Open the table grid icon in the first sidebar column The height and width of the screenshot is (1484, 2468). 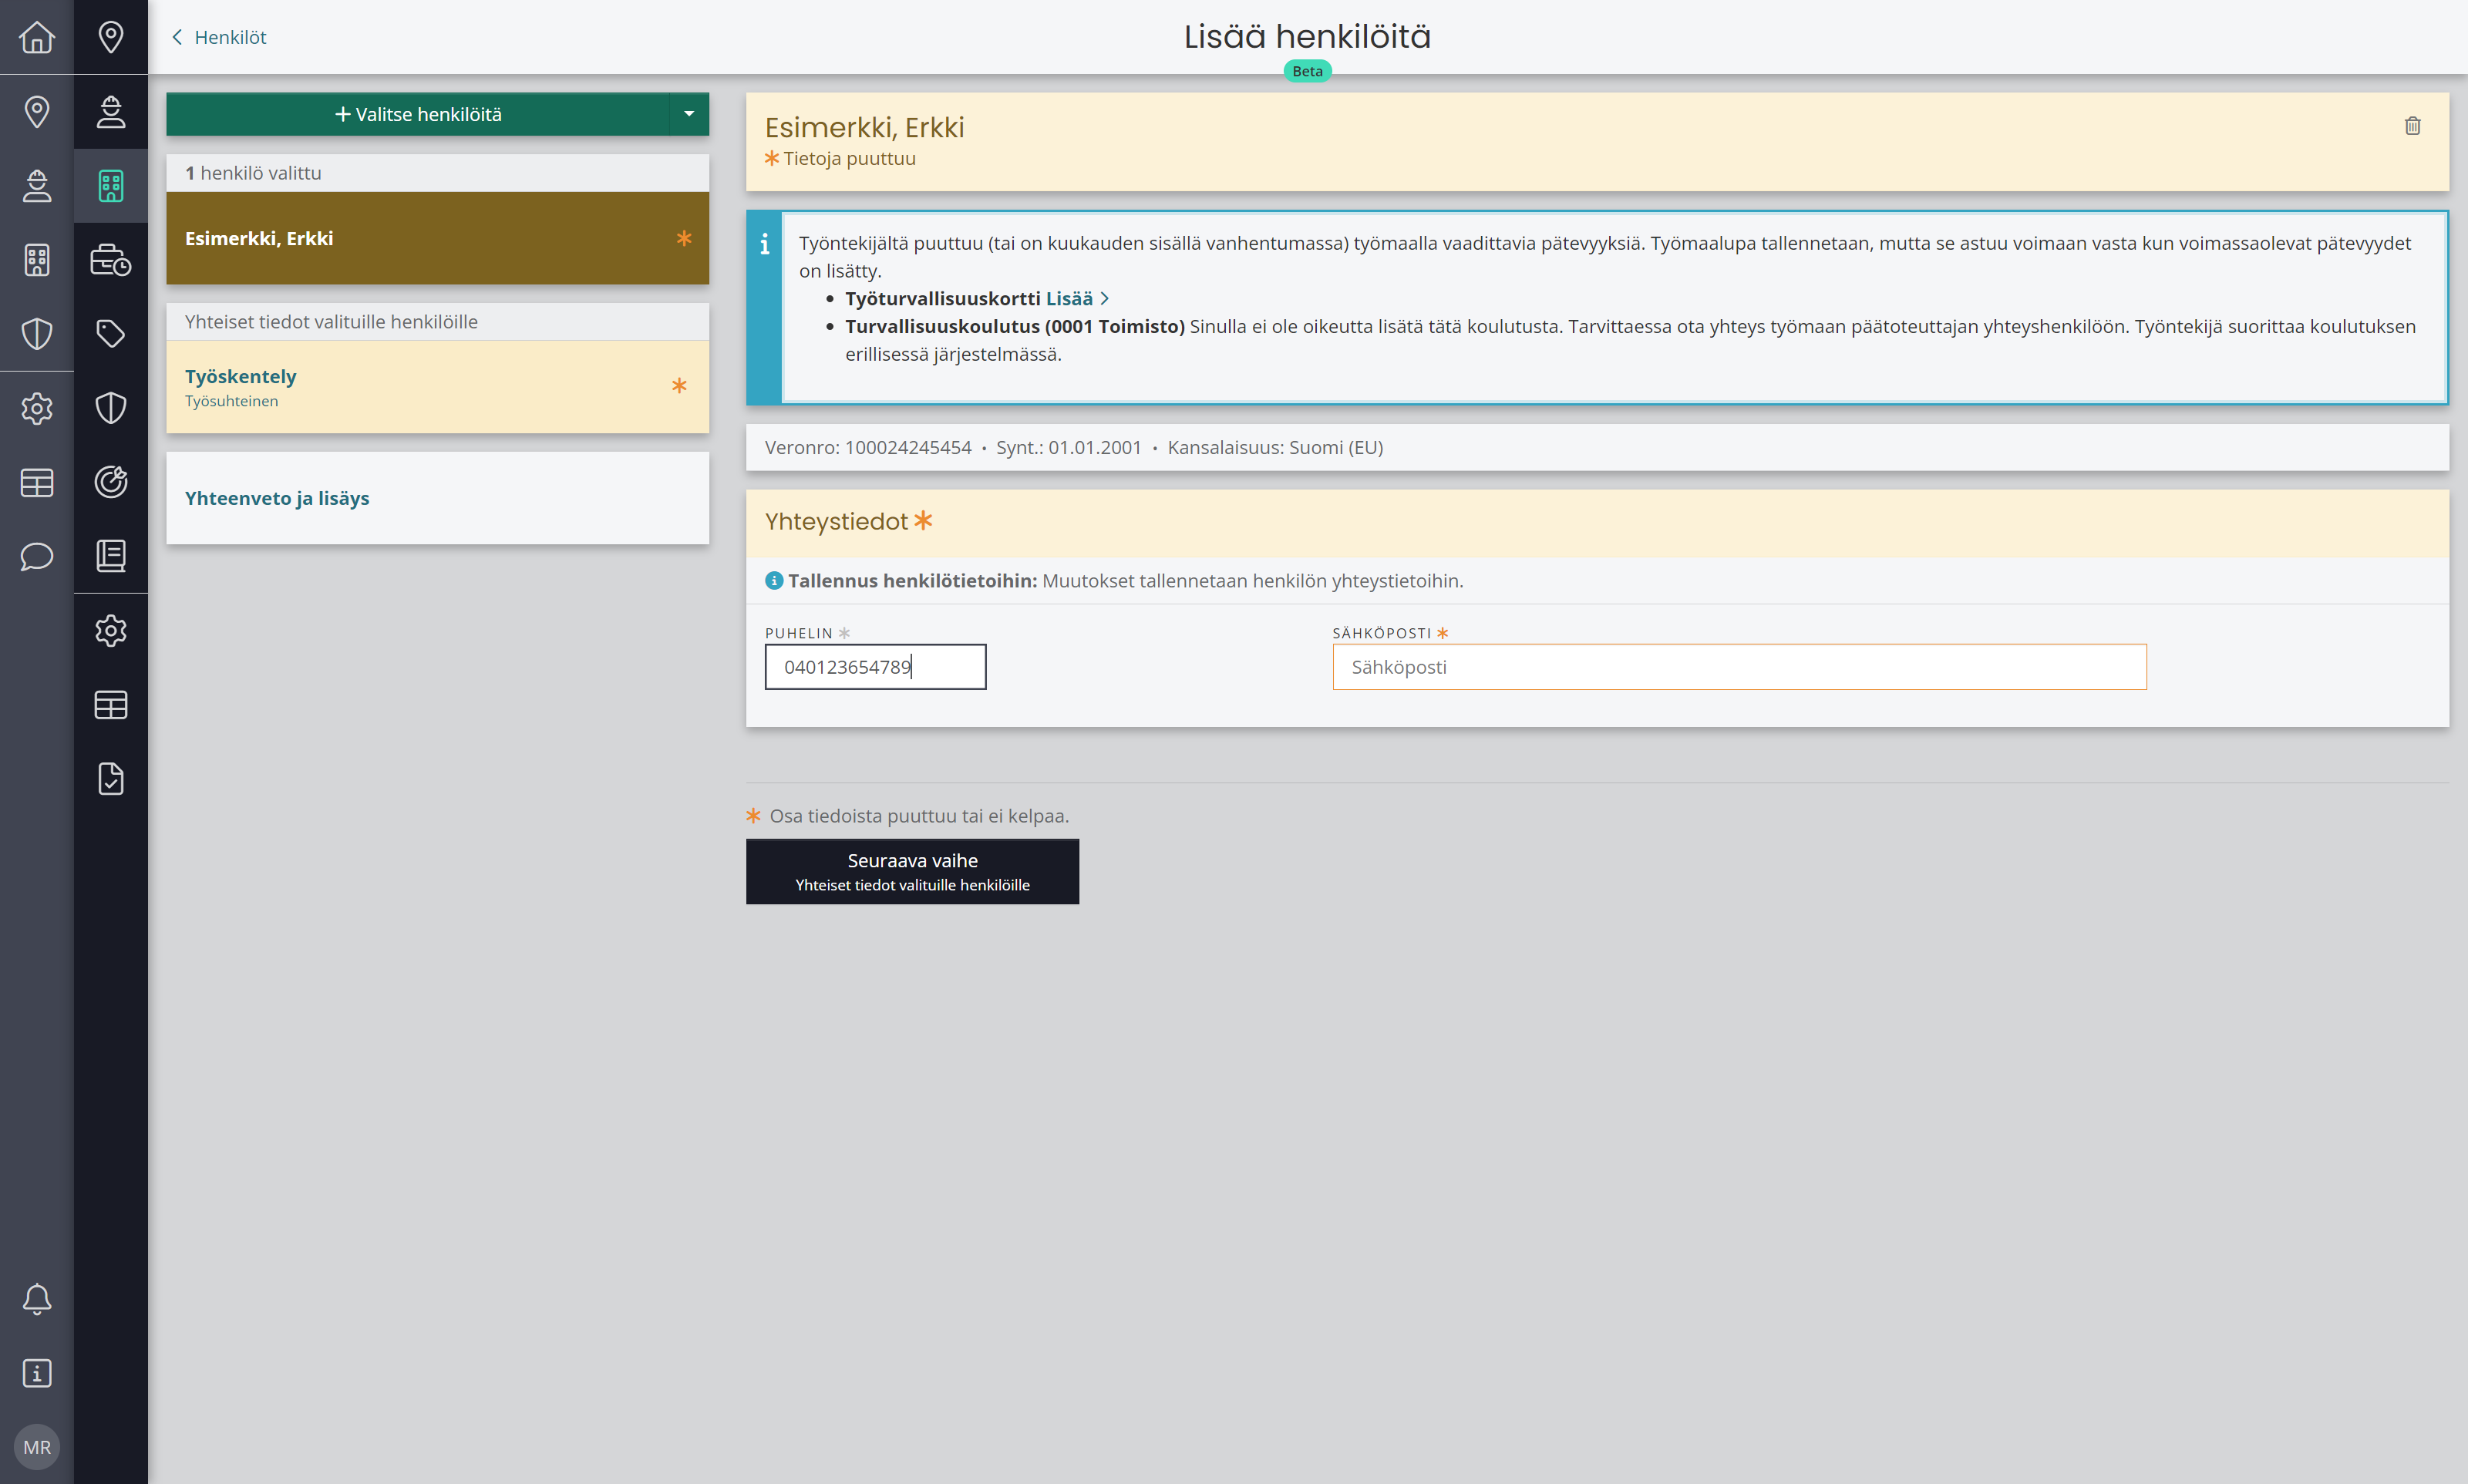coord(37,483)
